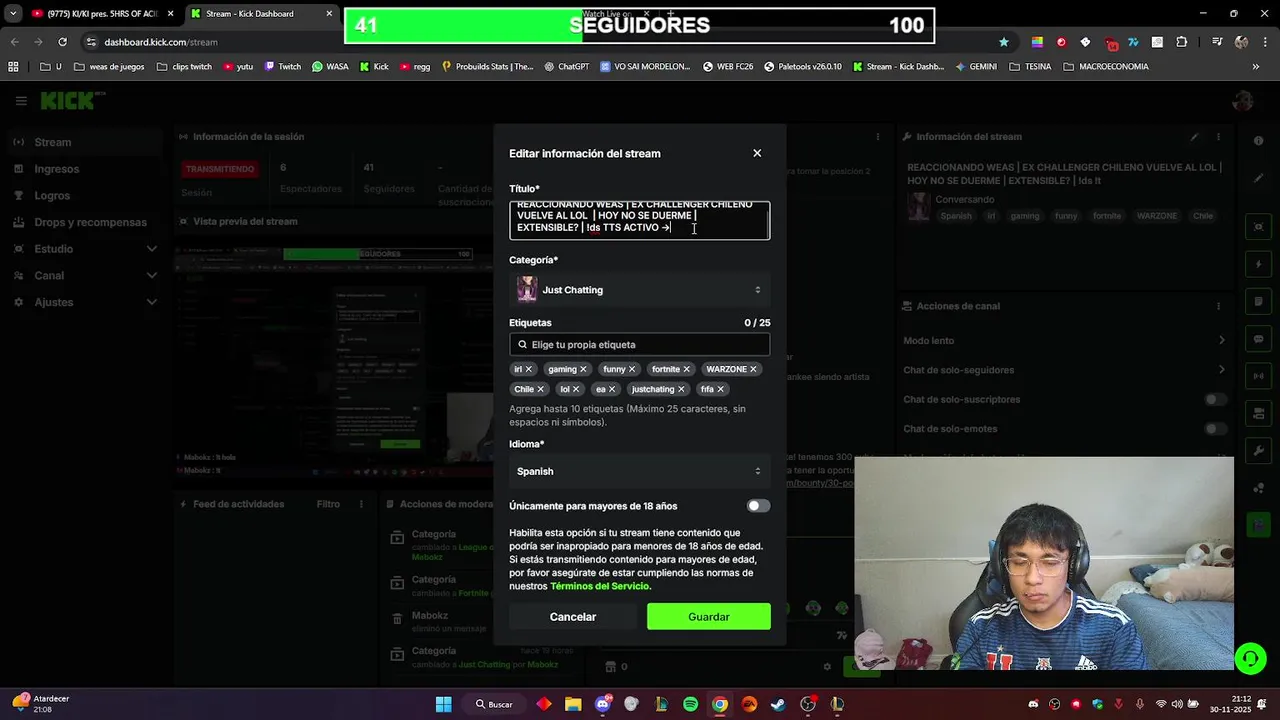
Task: Open the MACROECONOMIA bookmark folder
Action: pos(1105,67)
